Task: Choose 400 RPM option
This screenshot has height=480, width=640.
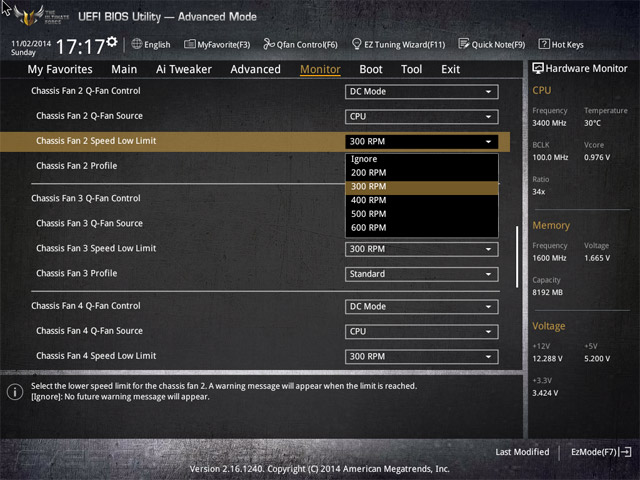Action: (x=422, y=200)
